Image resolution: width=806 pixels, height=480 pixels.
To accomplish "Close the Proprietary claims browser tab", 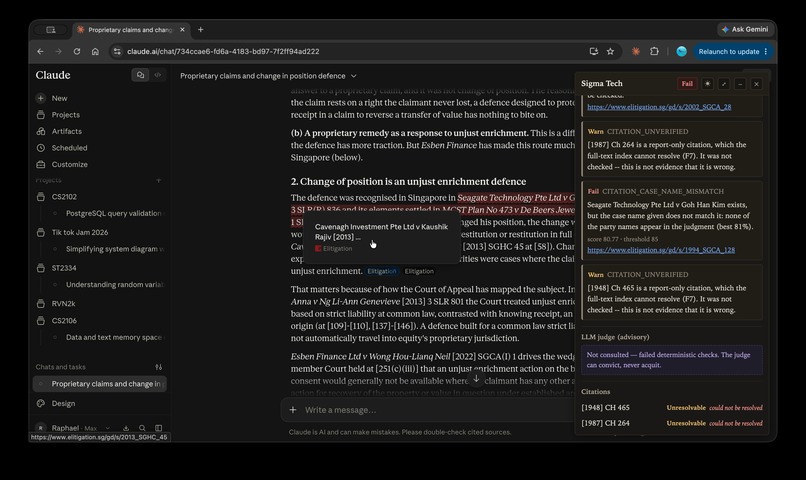I will [182, 30].
